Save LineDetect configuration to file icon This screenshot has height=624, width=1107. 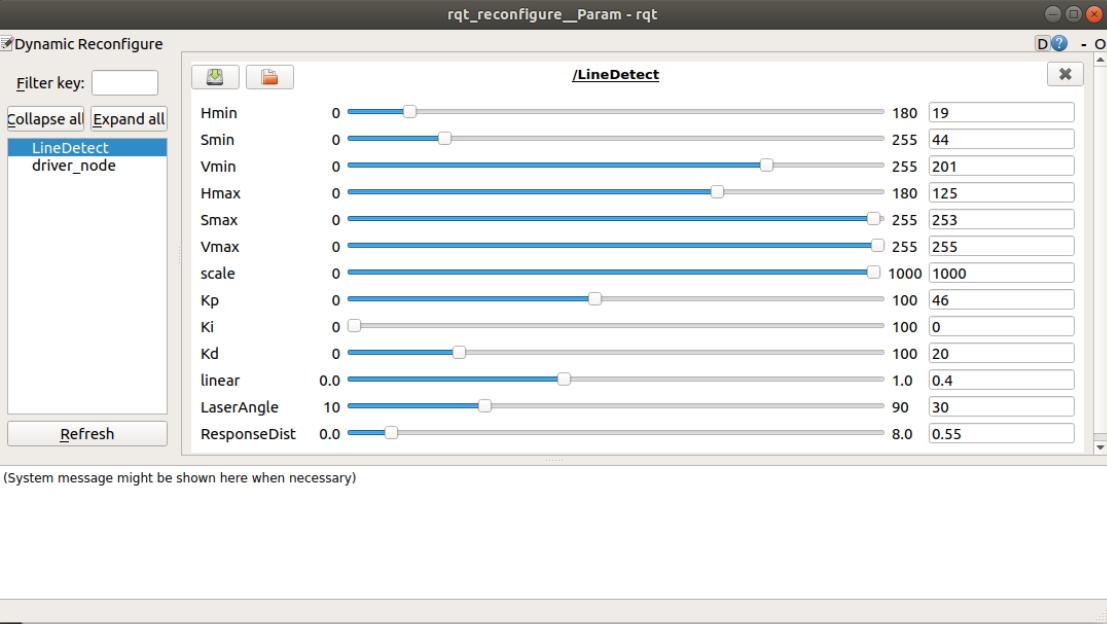215,77
